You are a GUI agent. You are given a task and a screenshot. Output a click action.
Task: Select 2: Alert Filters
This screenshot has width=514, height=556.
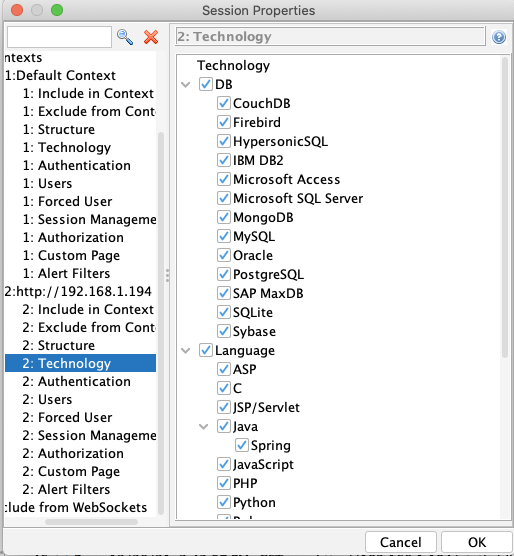tap(66, 489)
